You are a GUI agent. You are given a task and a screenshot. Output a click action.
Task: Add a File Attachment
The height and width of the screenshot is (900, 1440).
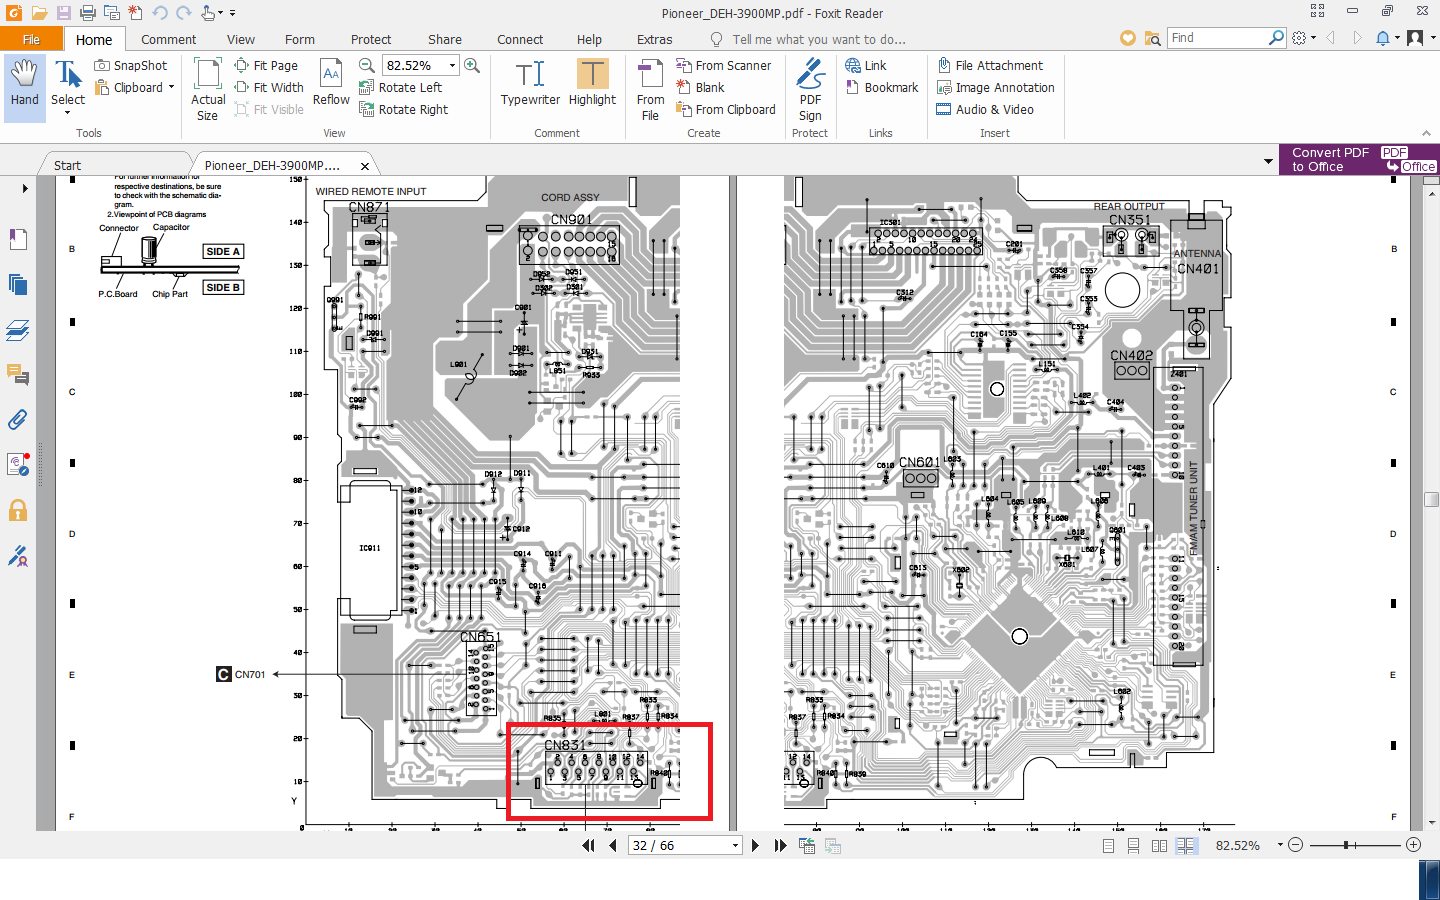pos(990,65)
